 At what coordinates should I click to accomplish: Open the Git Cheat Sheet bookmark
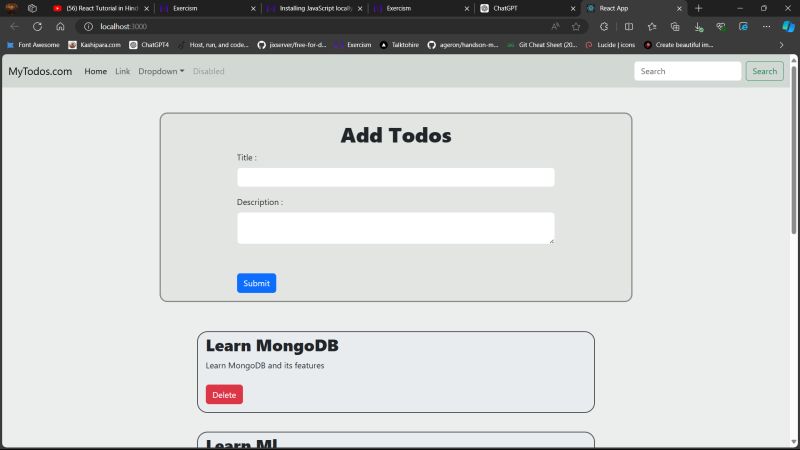[x=542, y=45]
